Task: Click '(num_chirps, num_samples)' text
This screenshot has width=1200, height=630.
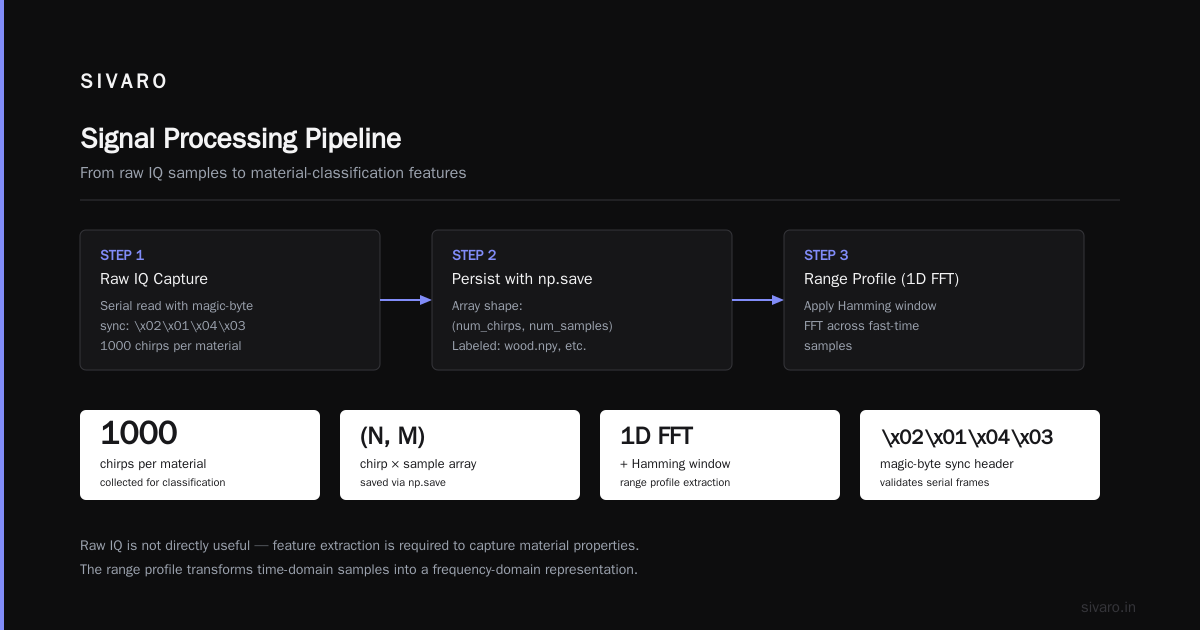Action: point(532,326)
